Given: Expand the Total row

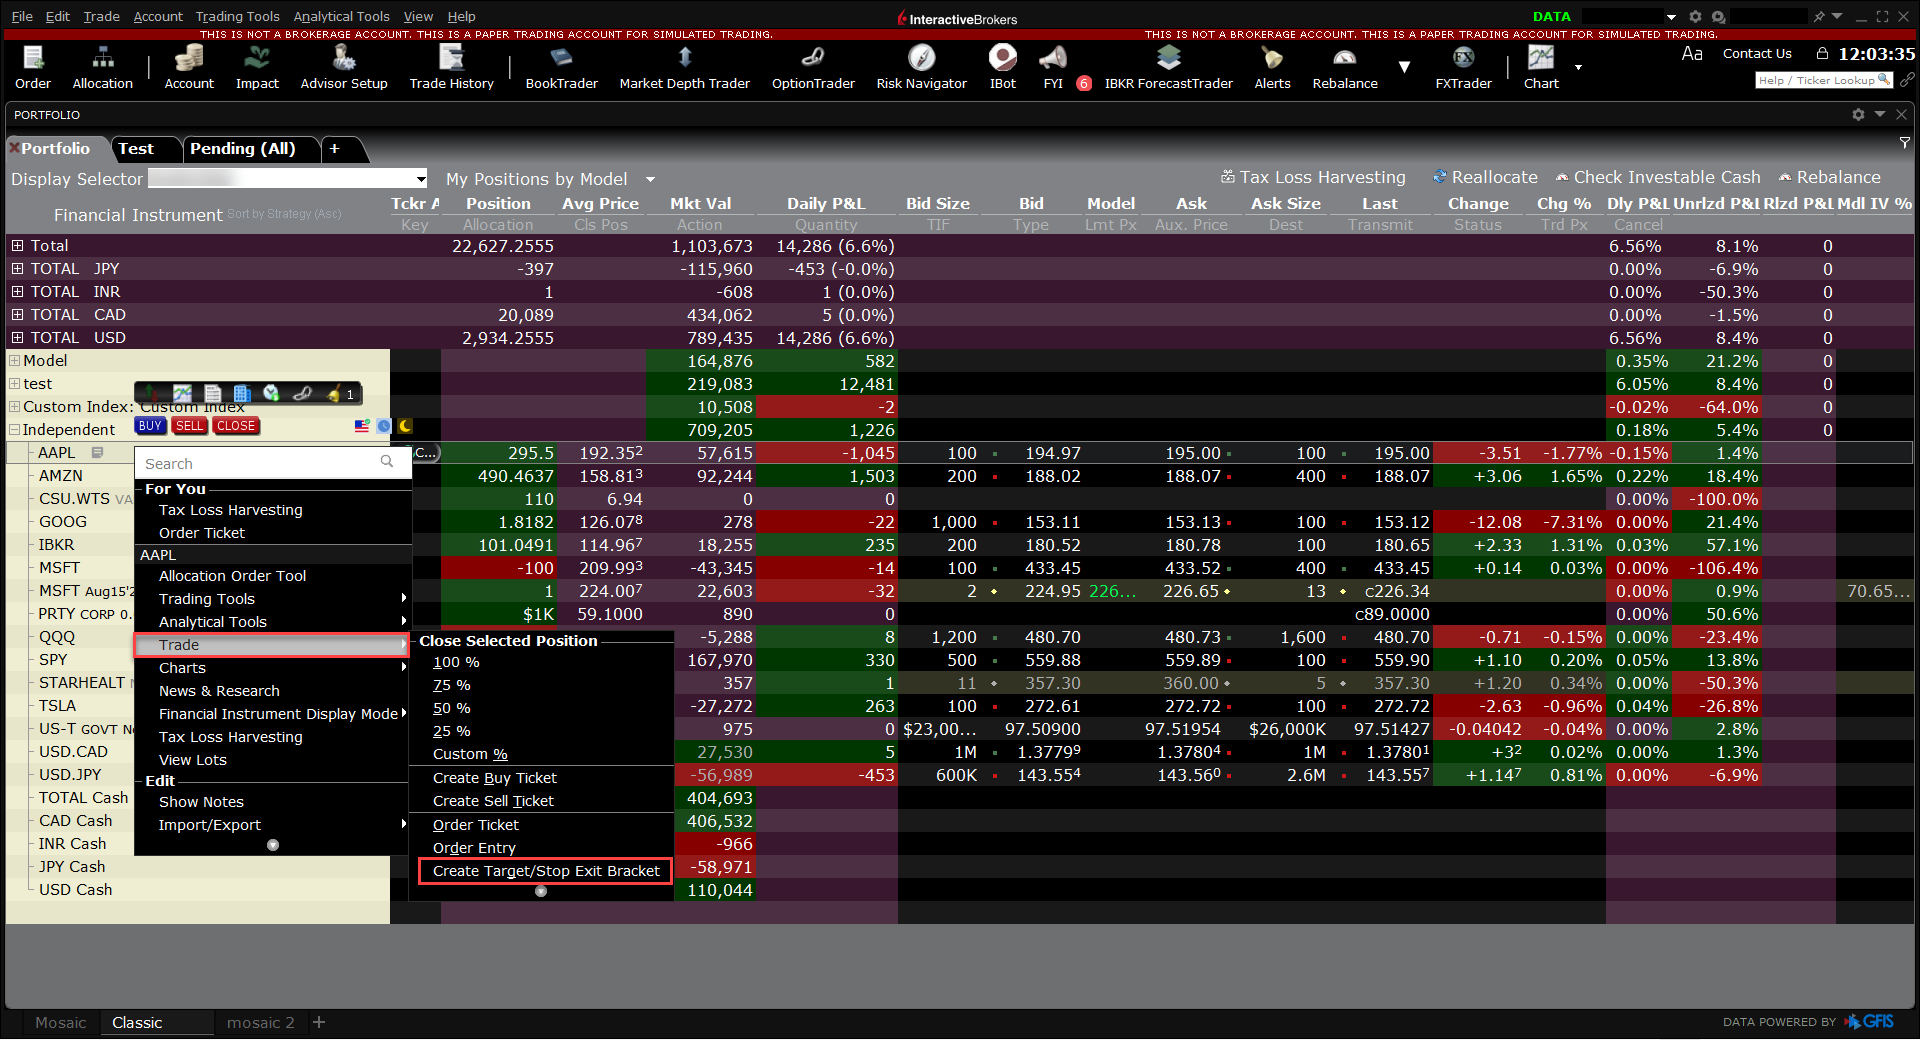Looking at the screenshot, I should pos(17,246).
